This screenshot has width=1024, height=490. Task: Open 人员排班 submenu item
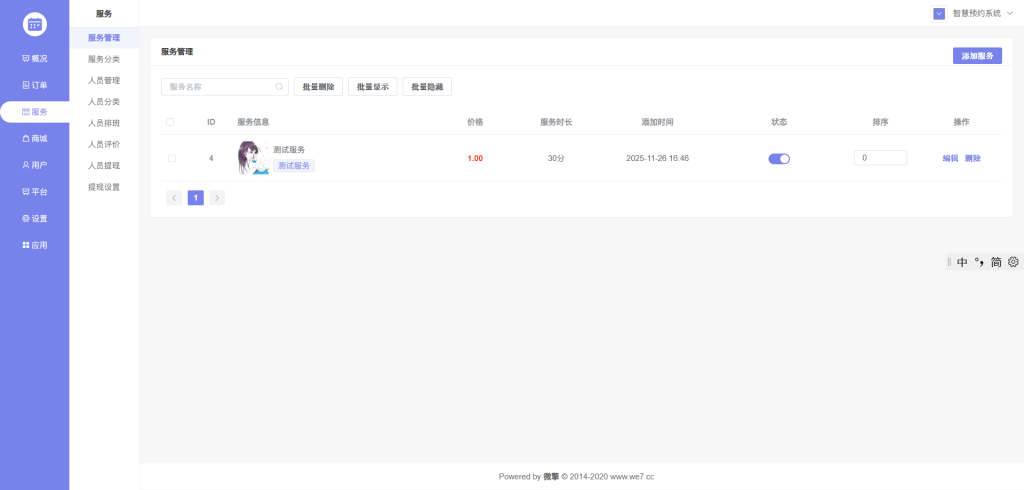click(104, 123)
